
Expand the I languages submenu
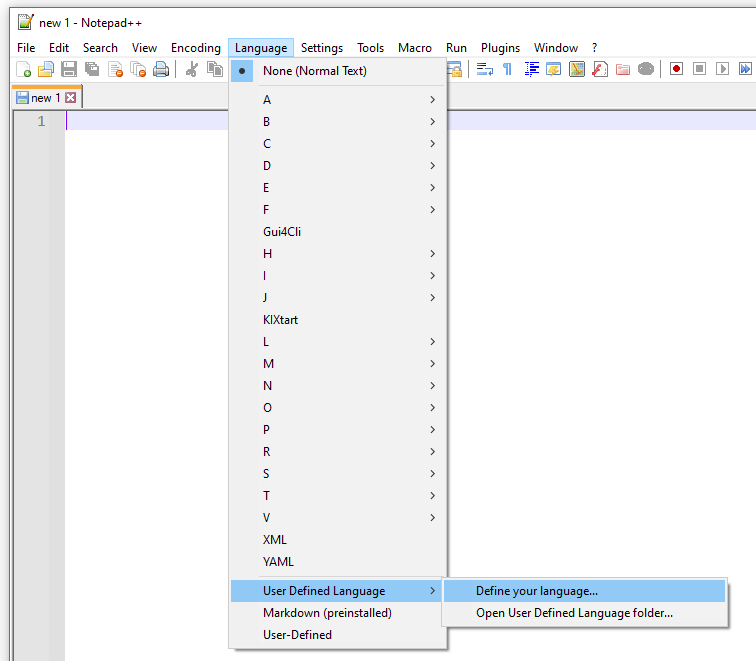point(338,276)
